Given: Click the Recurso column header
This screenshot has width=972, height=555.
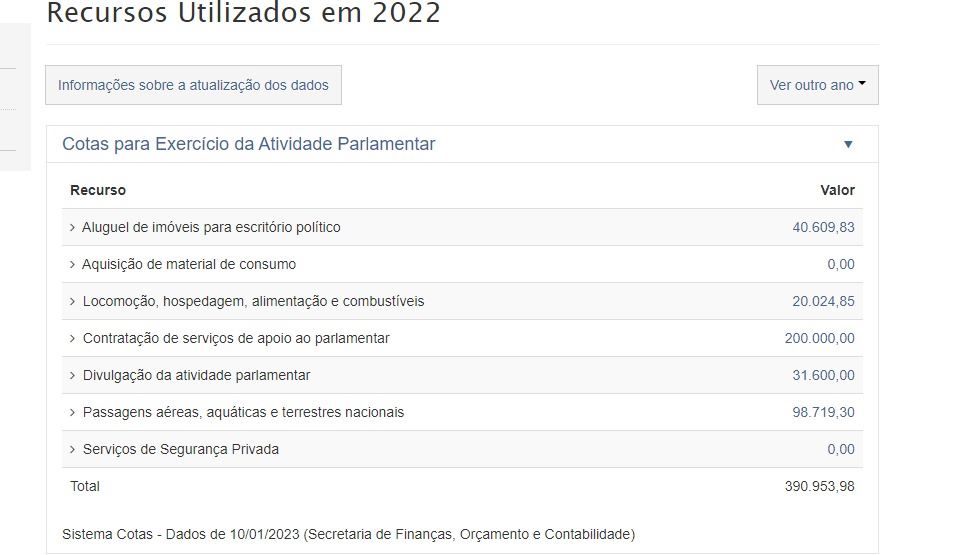Looking at the screenshot, I should (98, 190).
